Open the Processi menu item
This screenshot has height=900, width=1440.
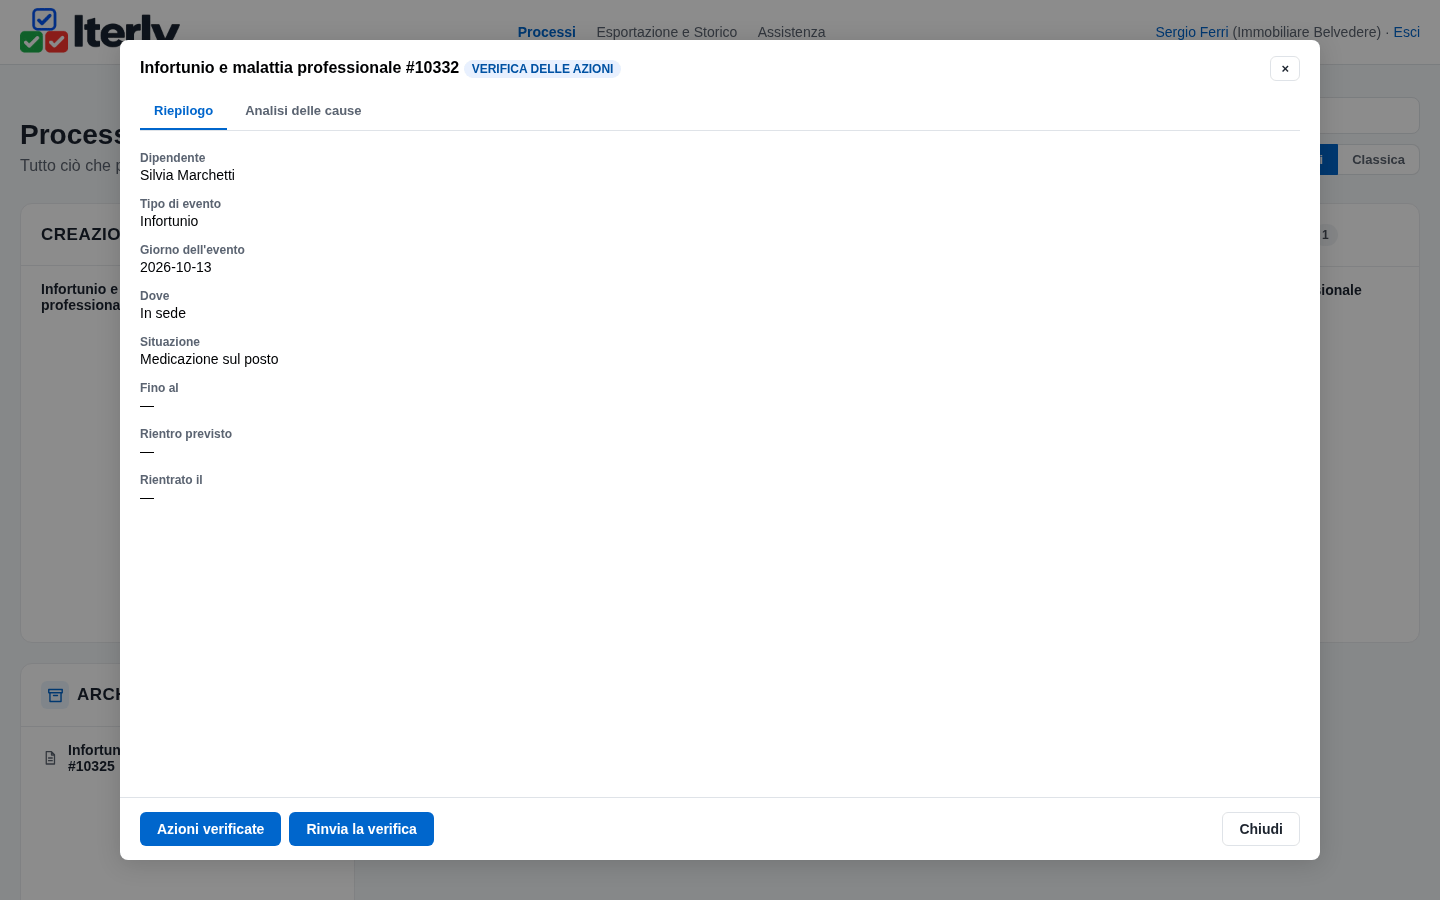point(547,32)
